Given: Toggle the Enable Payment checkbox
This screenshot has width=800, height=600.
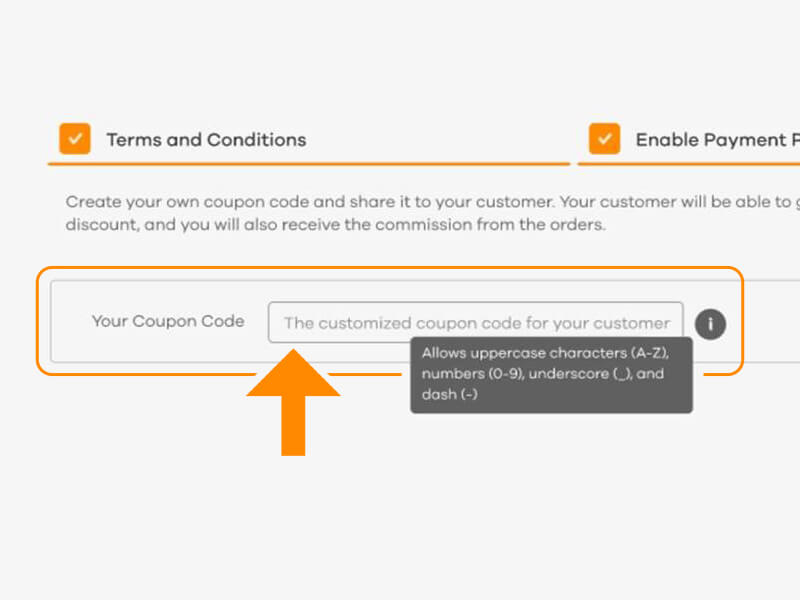Looking at the screenshot, I should 605,138.
